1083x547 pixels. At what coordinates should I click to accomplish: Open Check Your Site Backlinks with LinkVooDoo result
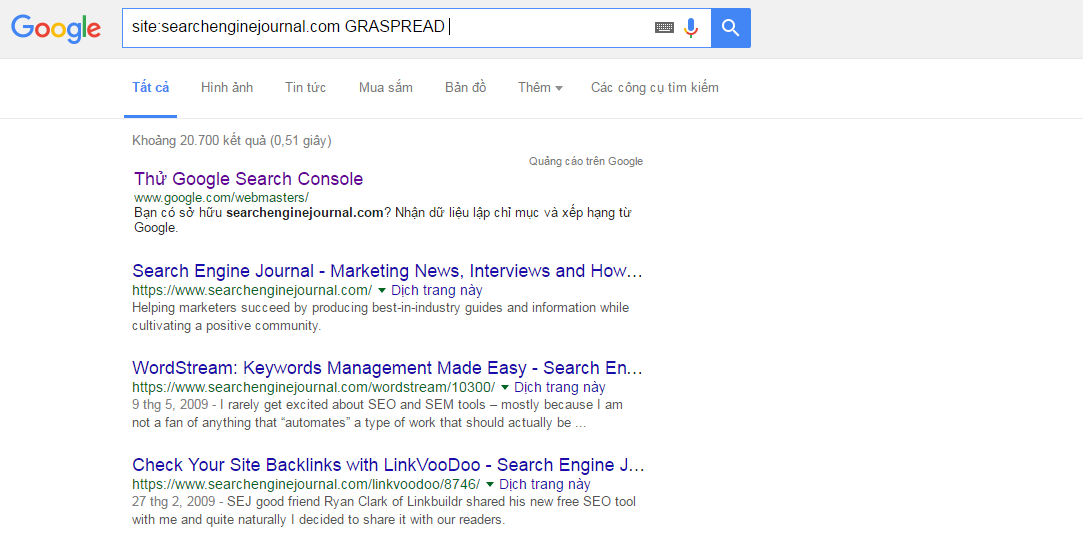coord(388,465)
